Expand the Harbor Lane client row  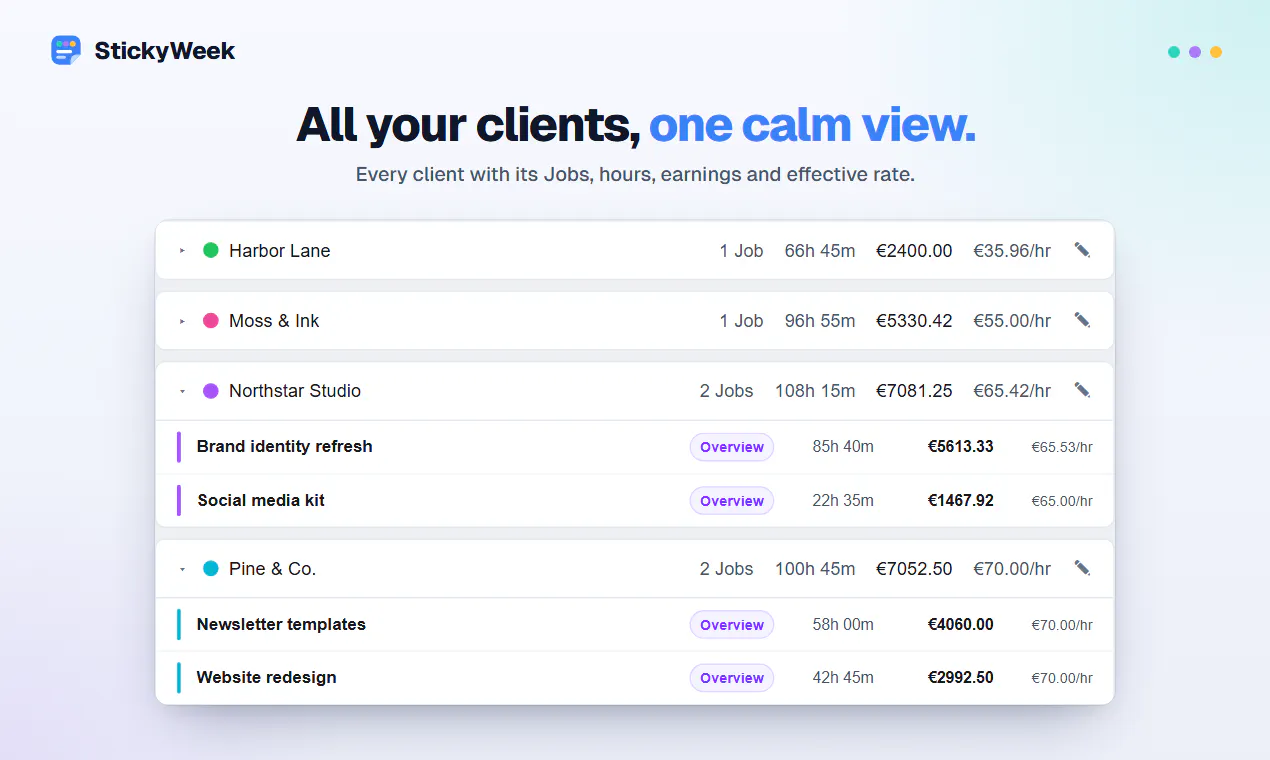pos(182,251)
